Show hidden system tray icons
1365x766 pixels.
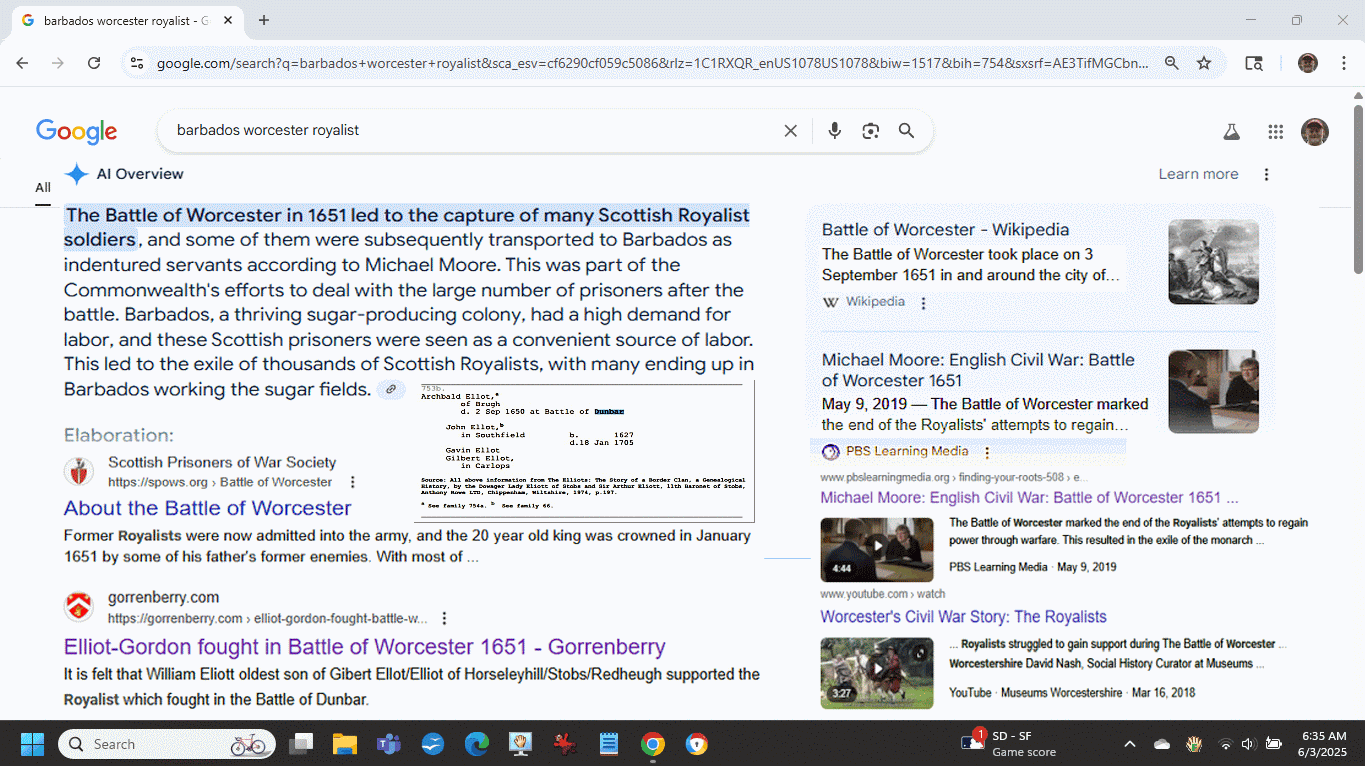coord(1130,744)
